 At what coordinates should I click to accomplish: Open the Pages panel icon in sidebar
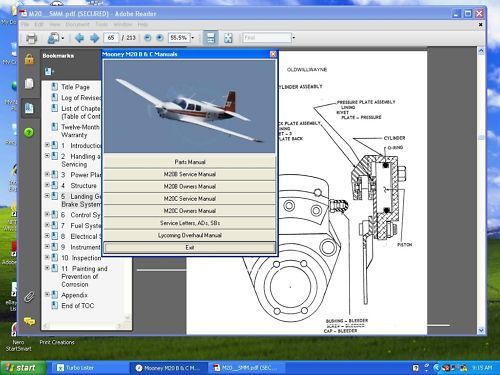tap(29, 83)
